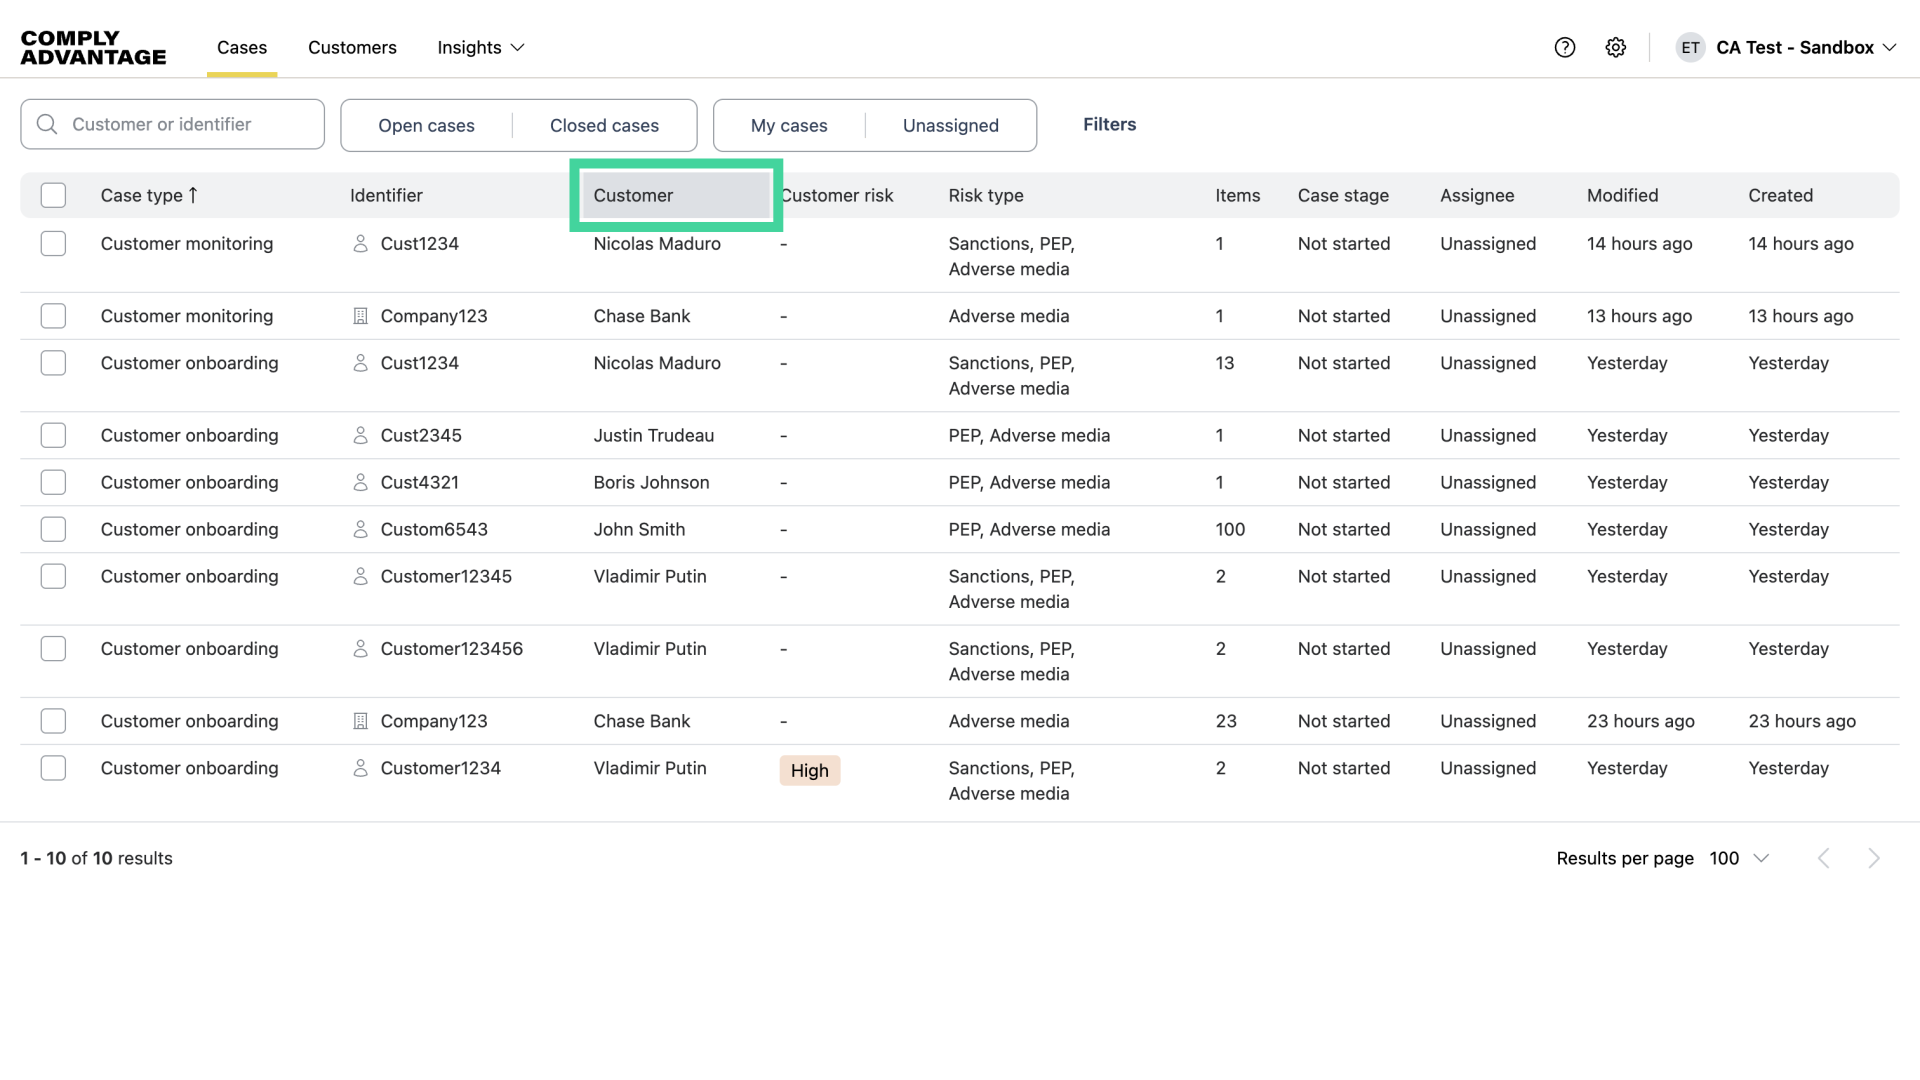This screenshot has height=1080, width=1920.
Task: Open the settings gear icon
Action: (1616, 47)
